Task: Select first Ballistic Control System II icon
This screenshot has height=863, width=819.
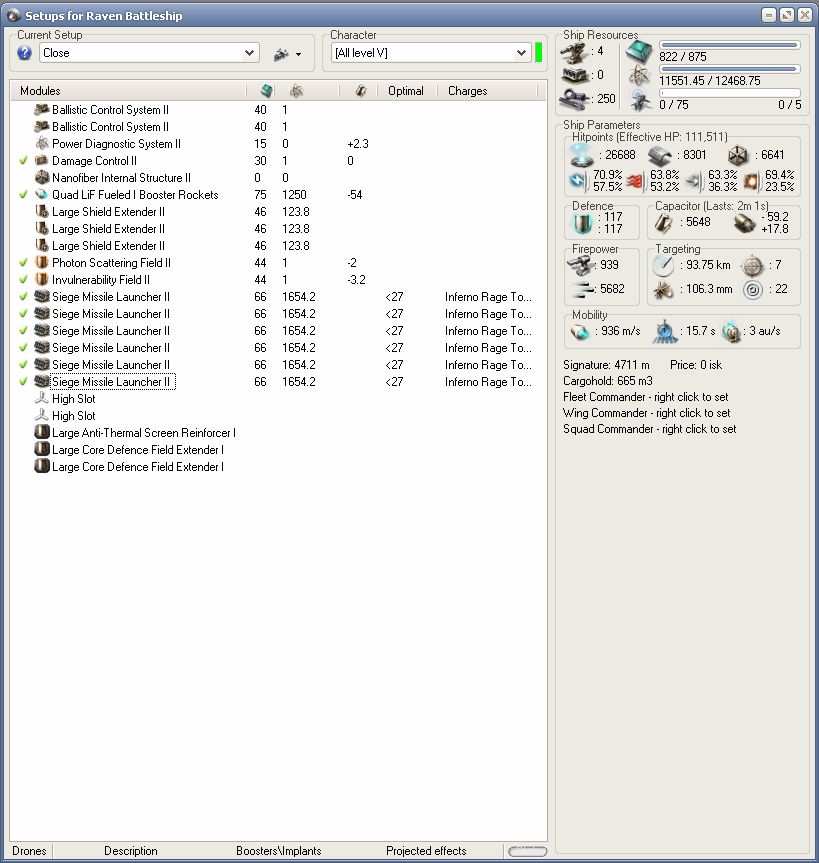Action: tap(42, 110)
